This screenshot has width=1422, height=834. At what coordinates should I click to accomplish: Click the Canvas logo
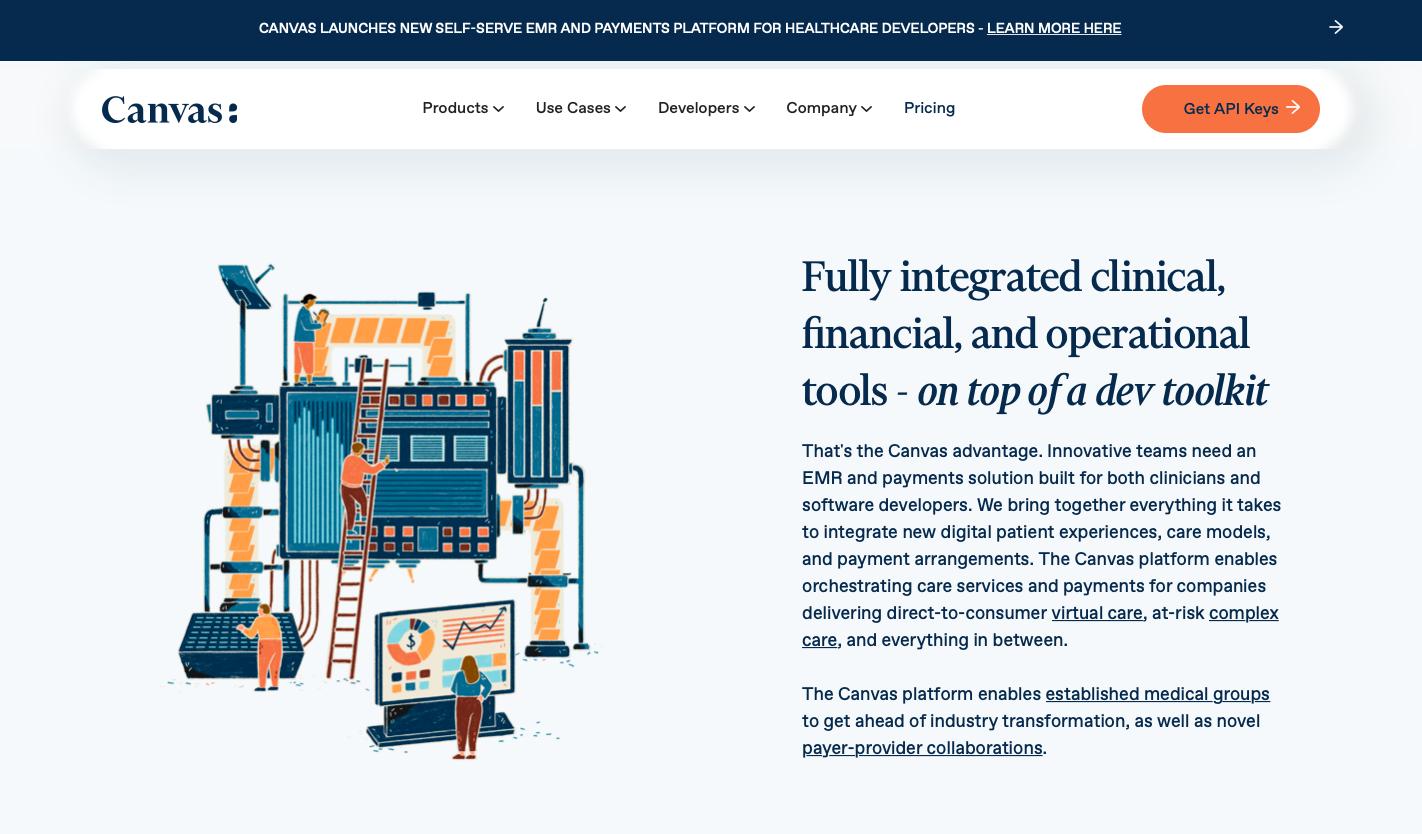pyautogui.click(x=170, y=109)
